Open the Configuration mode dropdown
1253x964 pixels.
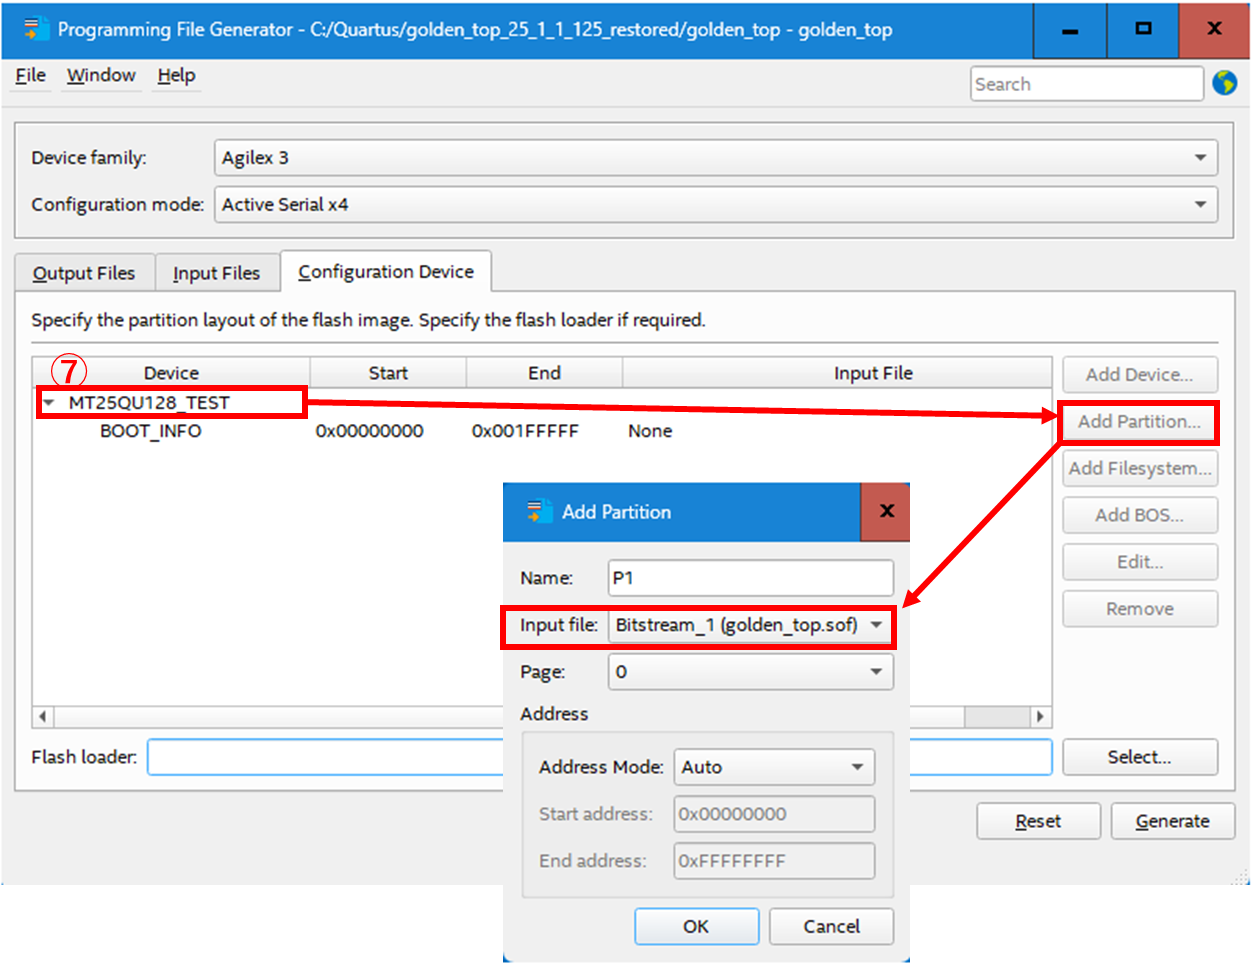[1199, 205]
